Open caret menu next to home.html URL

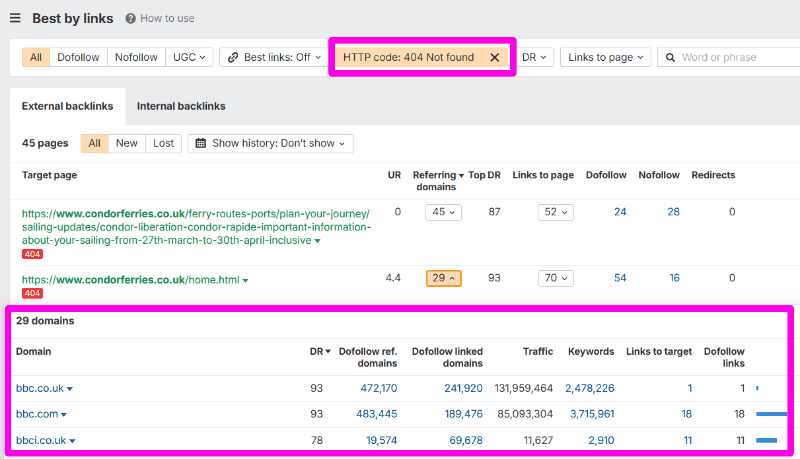[x=245, y=280]
